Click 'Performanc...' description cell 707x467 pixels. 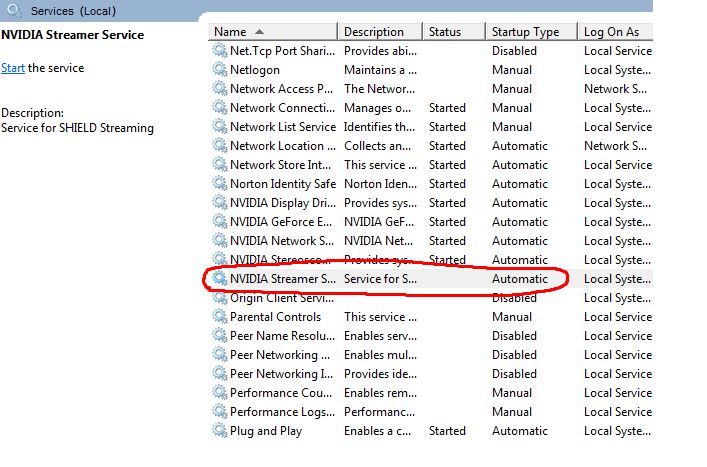[x=379, y=412]
